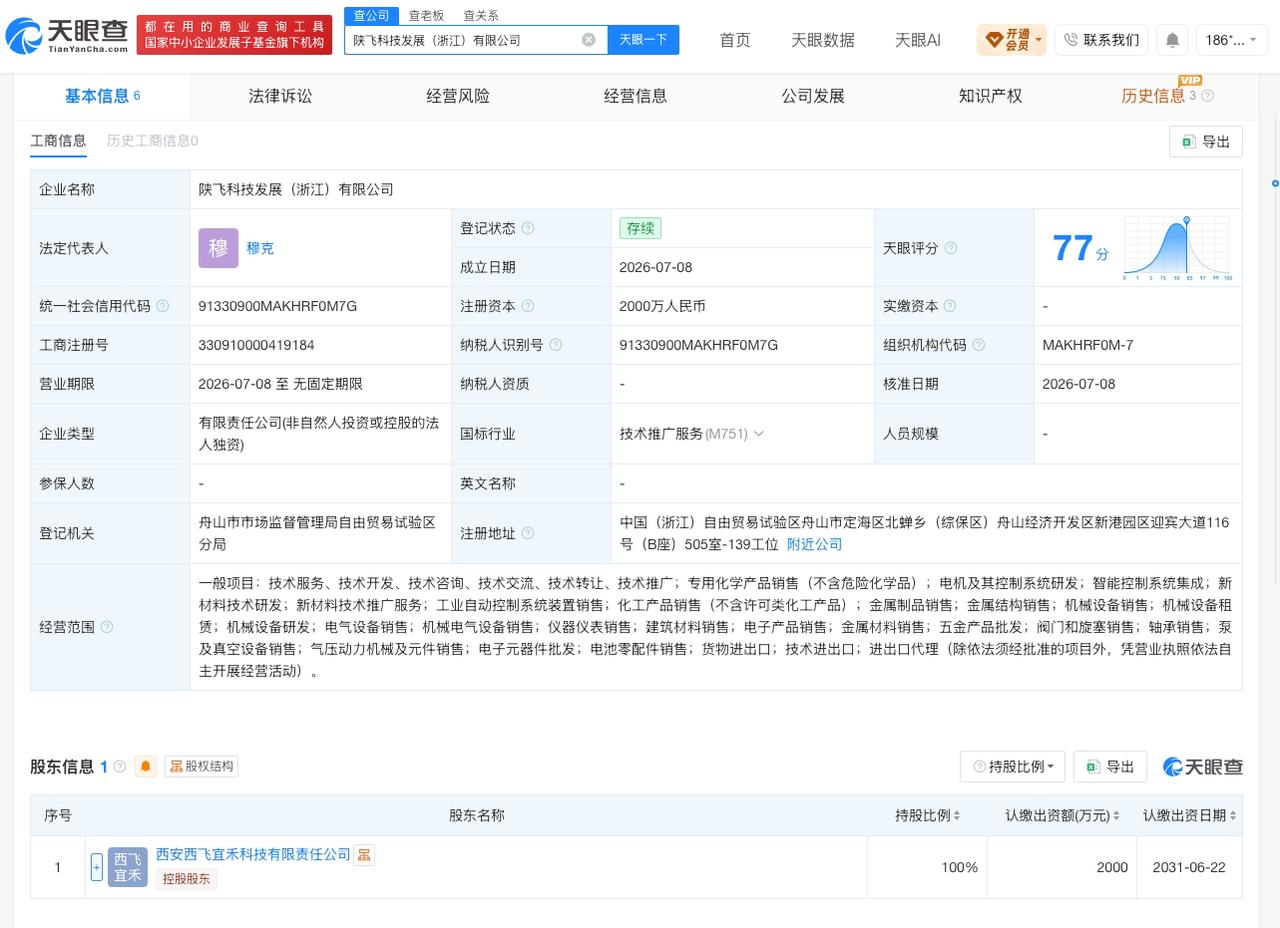
Task: Click the purple 穆 avatar of legal representative
Action: pyautogui.click(x=218, y=248)
